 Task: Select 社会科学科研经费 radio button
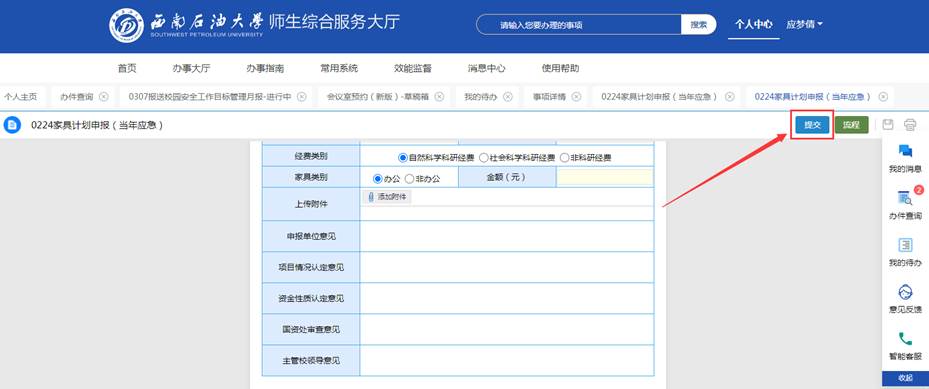[483, 158]
